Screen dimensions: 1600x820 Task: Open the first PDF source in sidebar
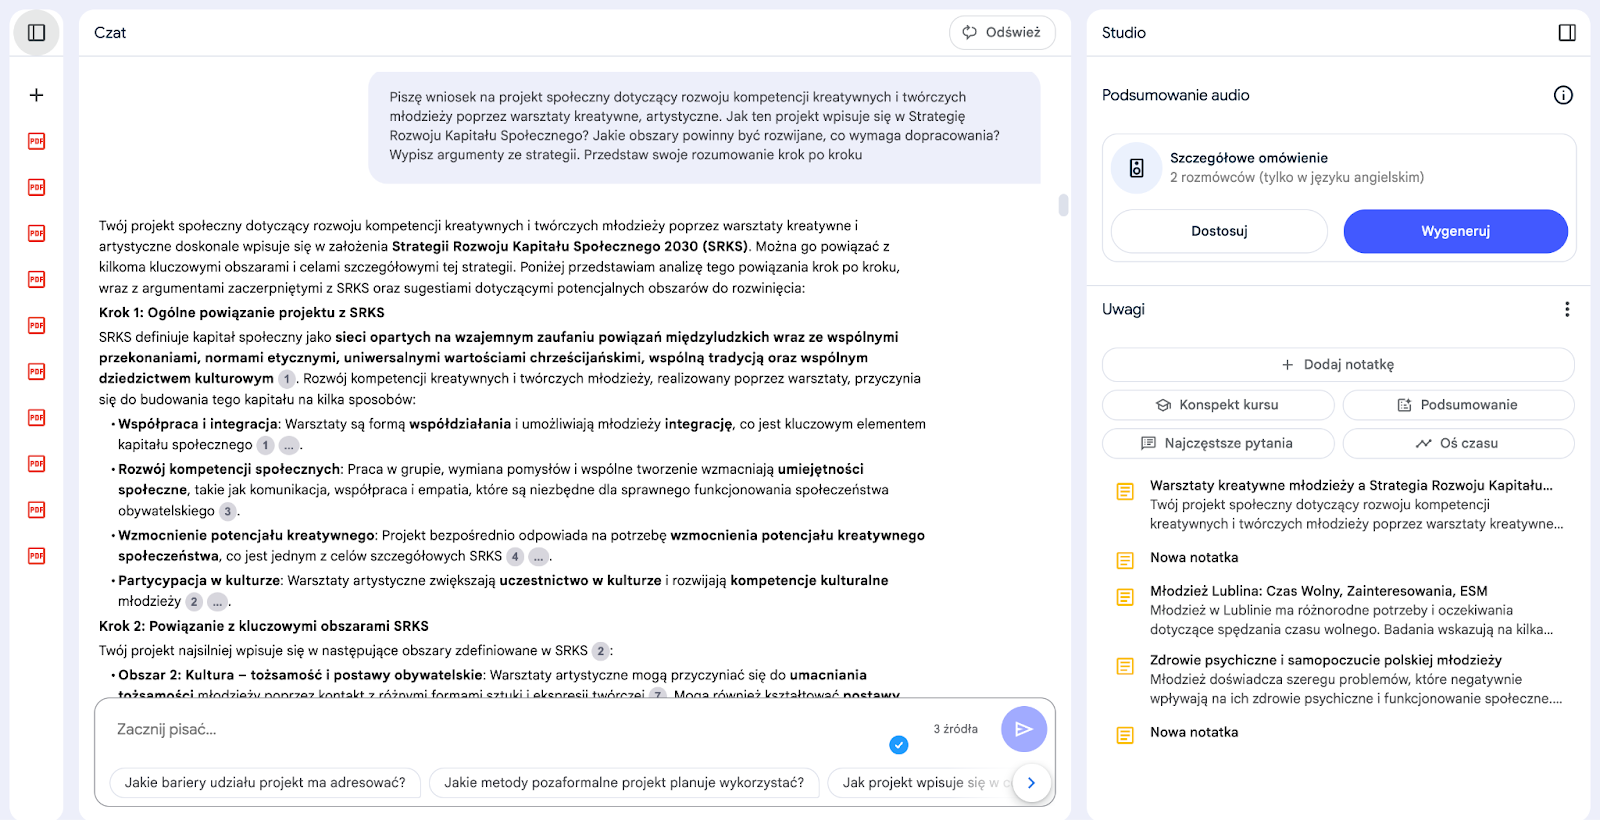pos(36,141)
